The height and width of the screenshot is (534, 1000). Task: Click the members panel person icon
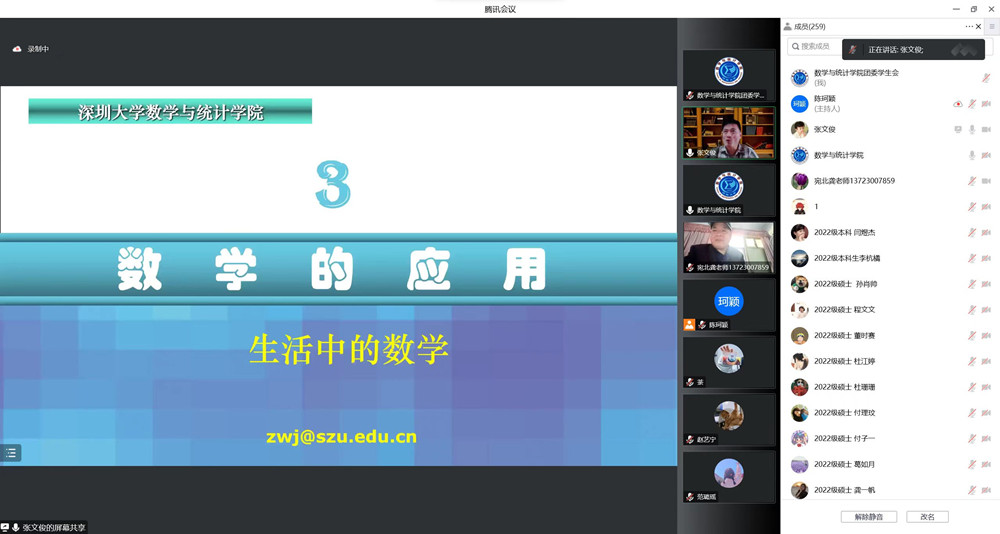pyautogui.click(x=788, y=26)
